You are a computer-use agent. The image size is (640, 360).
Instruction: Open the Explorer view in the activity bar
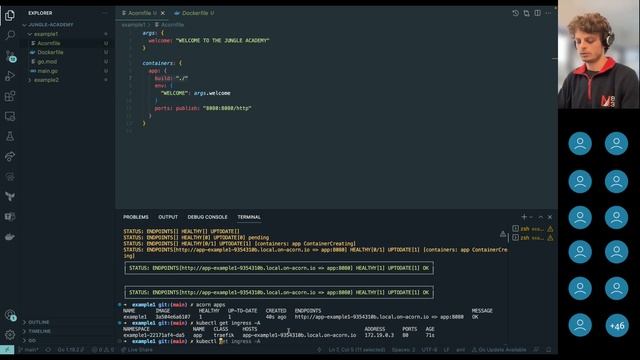point(10,16)
